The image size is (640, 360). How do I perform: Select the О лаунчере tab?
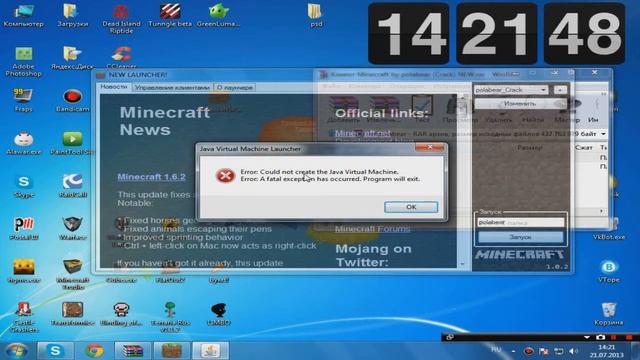click(235, 87)
